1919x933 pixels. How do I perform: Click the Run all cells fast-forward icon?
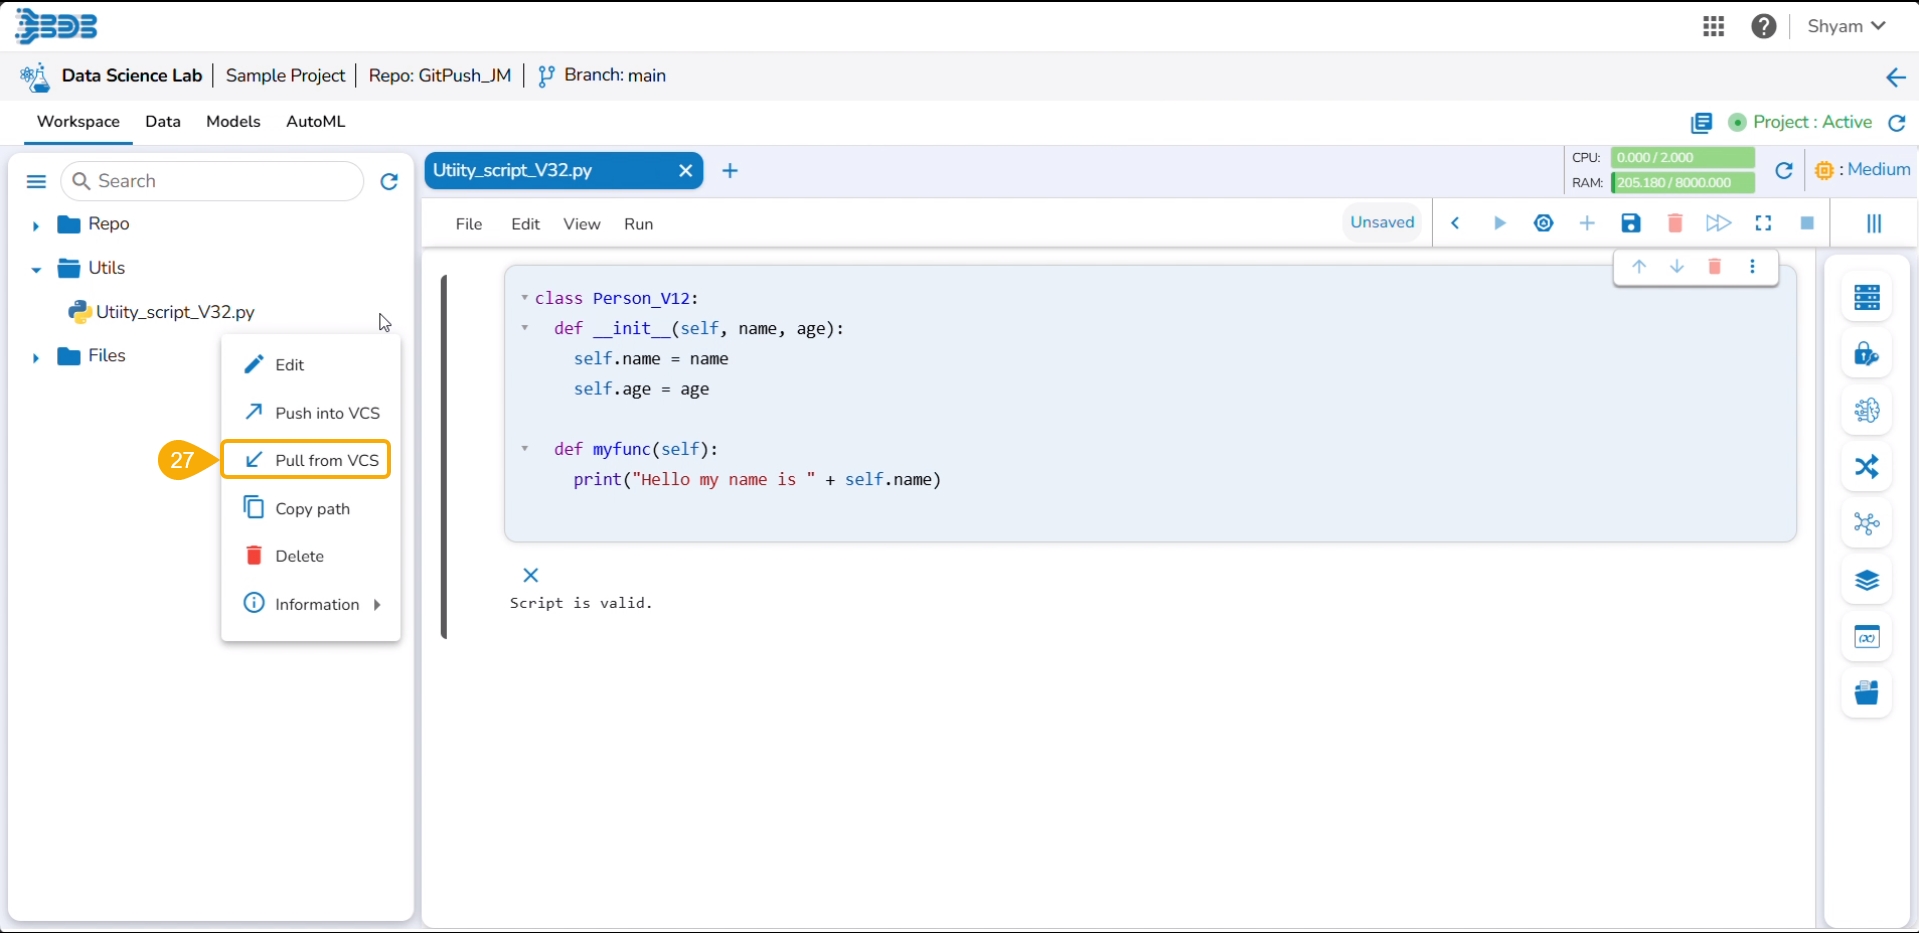click(1718, 223)
